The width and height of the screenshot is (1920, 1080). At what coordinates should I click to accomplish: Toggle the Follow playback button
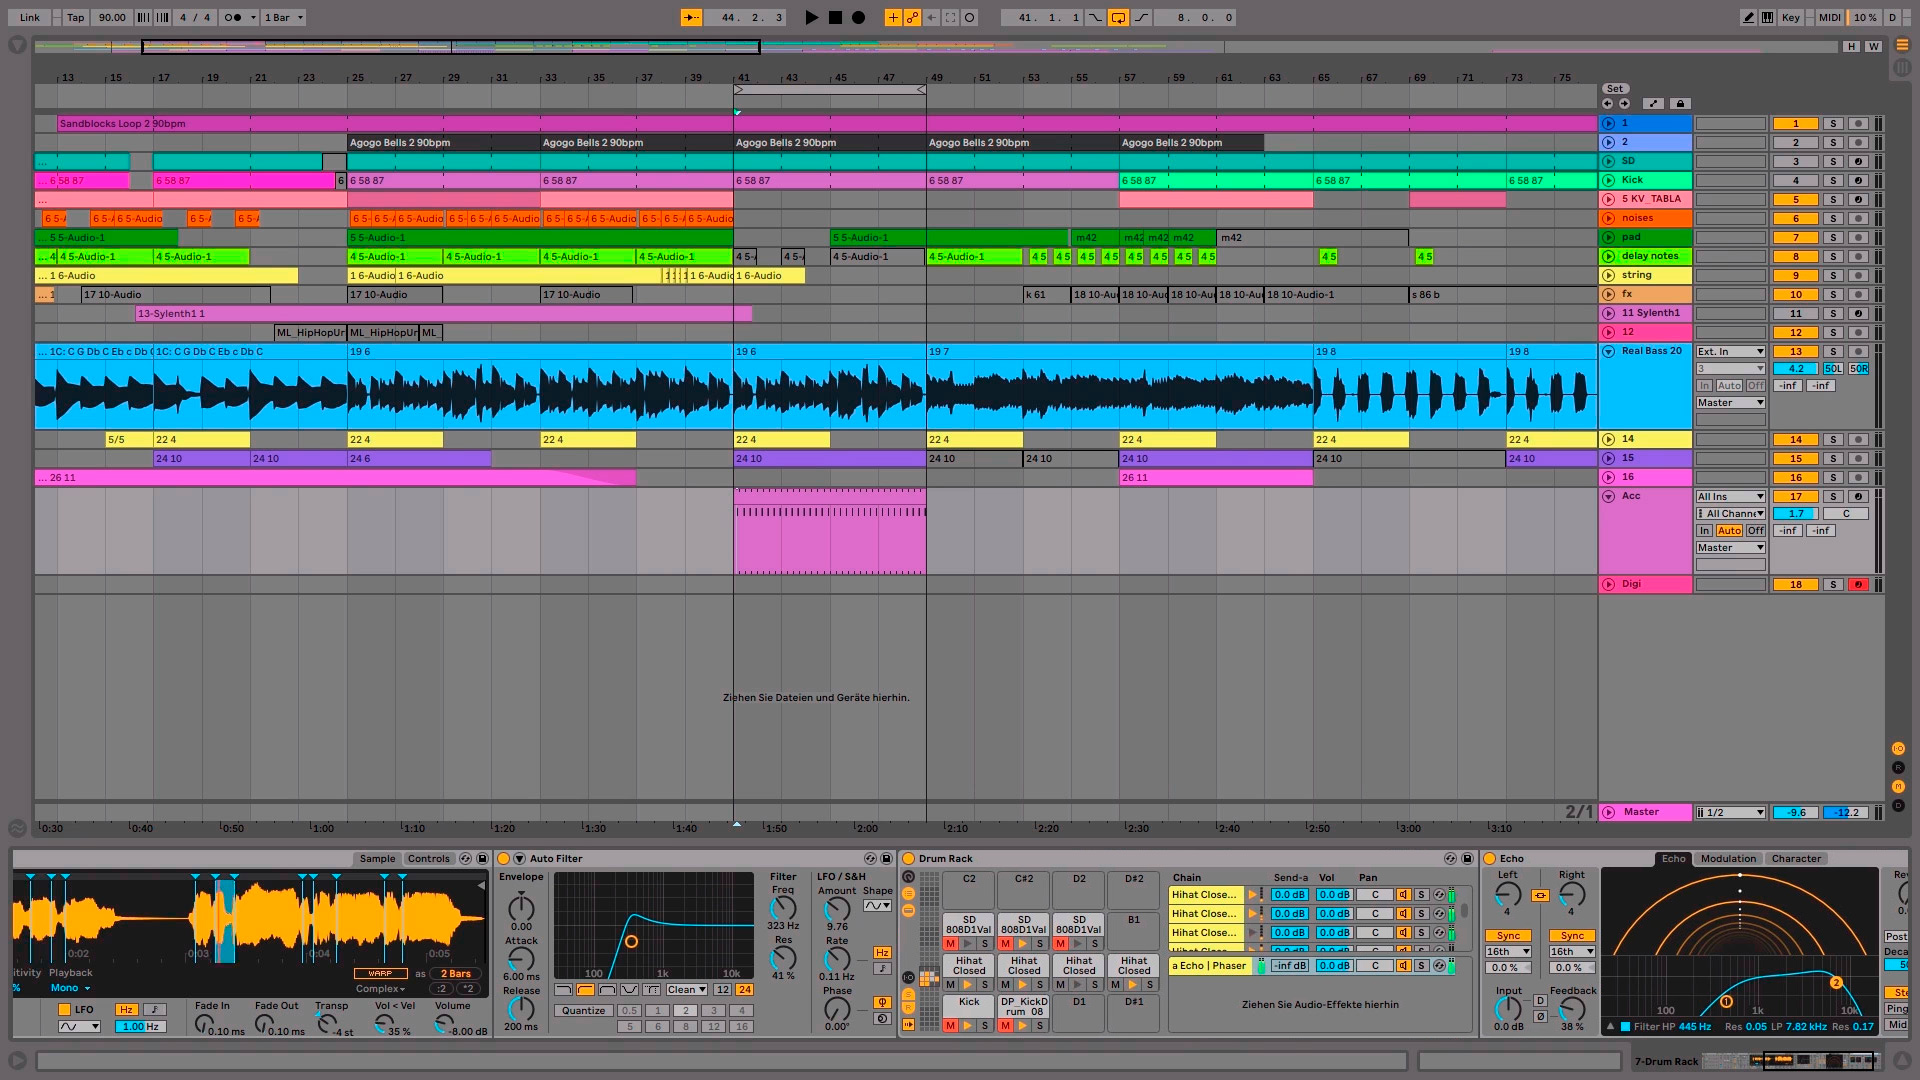691,17
